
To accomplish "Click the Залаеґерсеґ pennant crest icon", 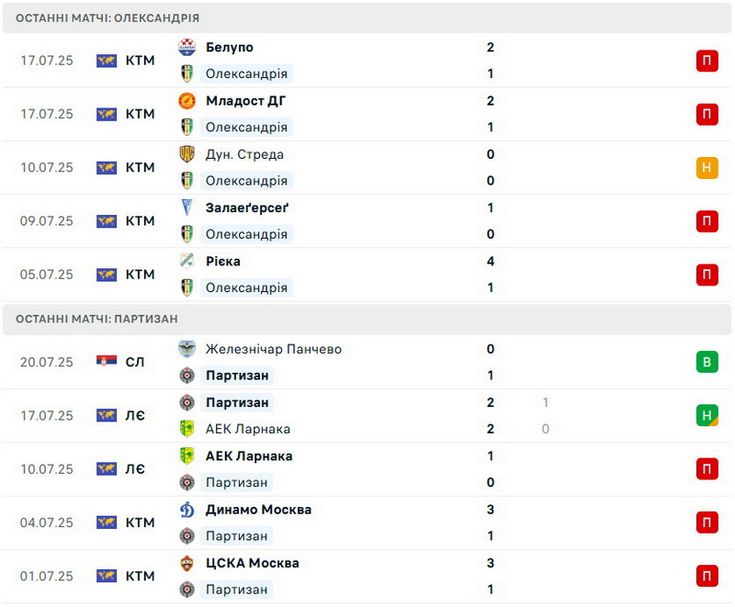I will [x=187, y=208].
